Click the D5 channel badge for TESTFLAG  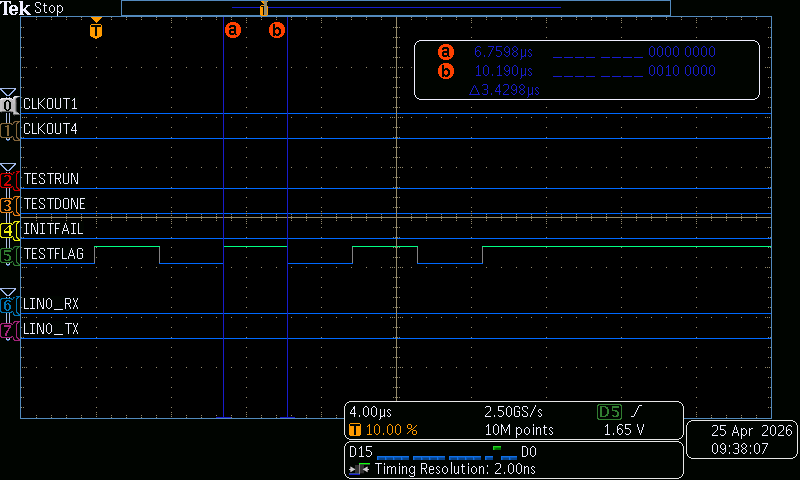click(x=8, y=256)
